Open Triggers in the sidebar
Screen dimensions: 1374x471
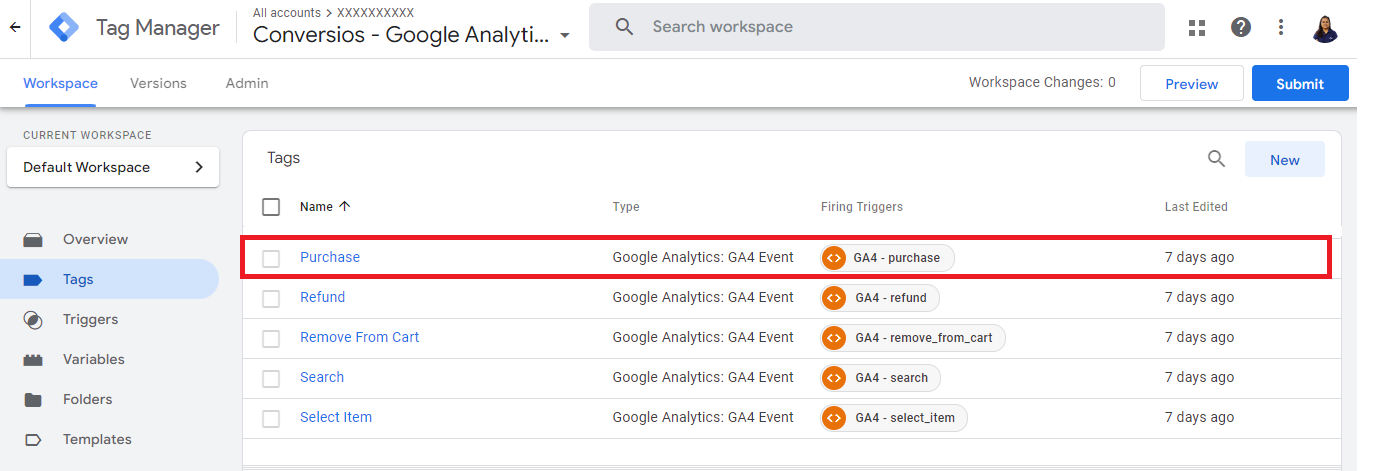point(90,319)
